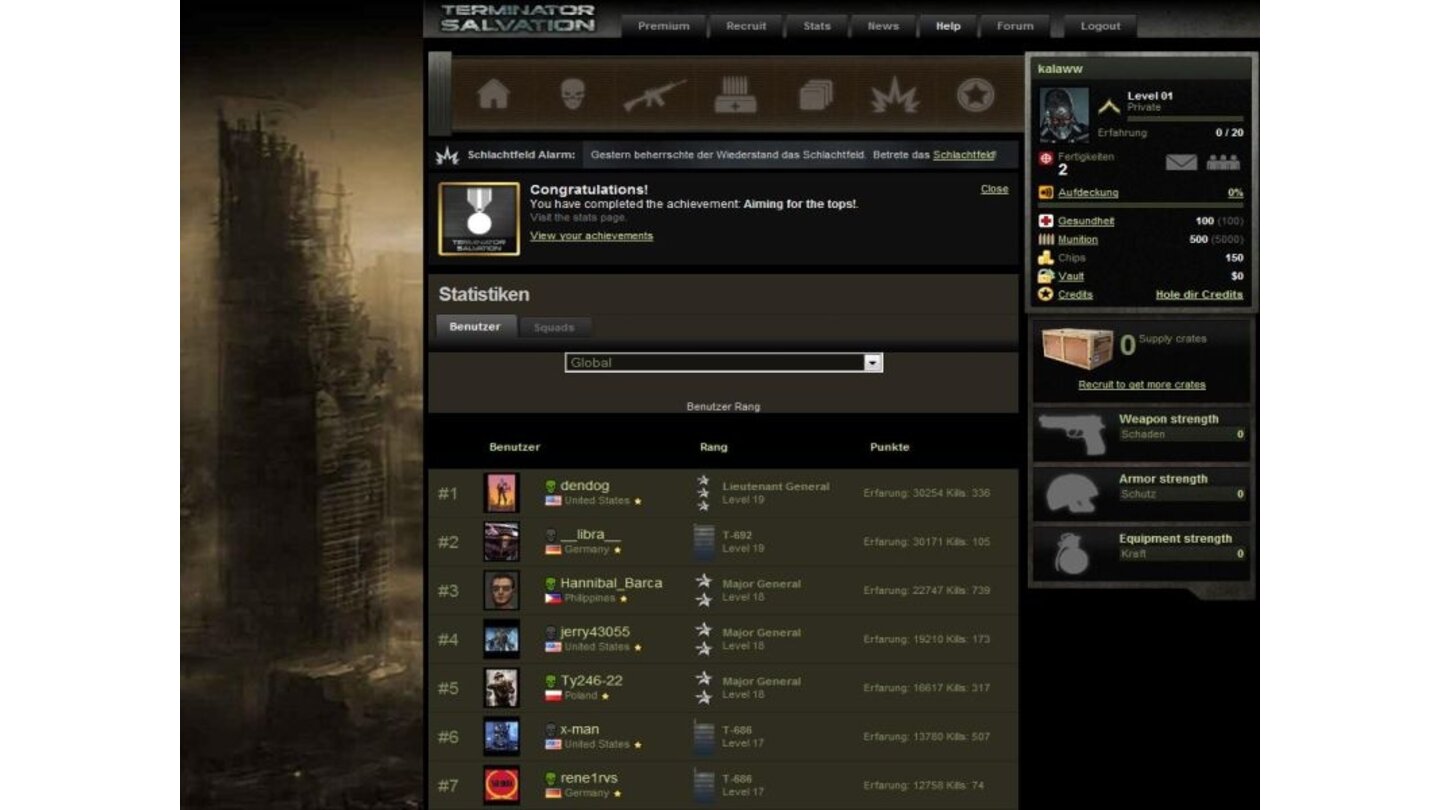Image resolution: width=1440 pixels, height=810 pixels.
Task: Open jerry43055's avatar thumbnail
Action: 501,639
